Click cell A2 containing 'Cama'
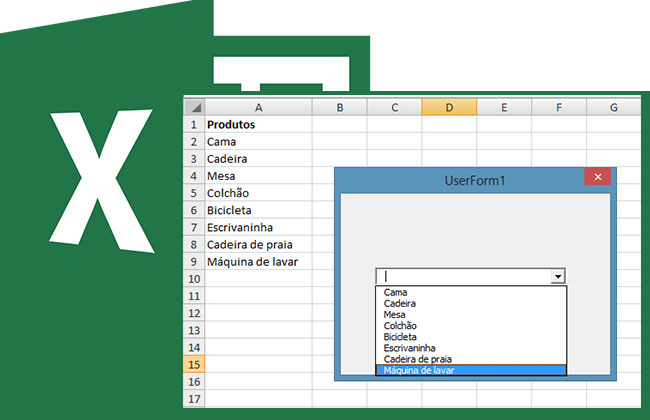650x420 pixels. 259,142
